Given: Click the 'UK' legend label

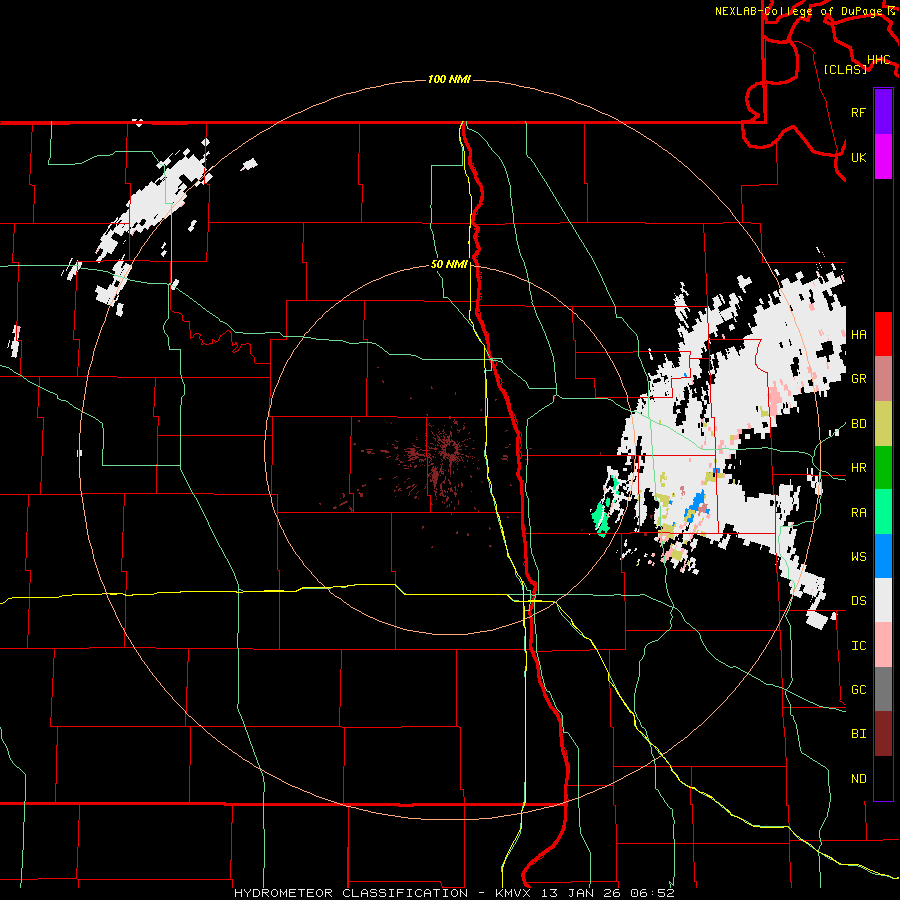Looking at the screenshot, I should [858, 157].
